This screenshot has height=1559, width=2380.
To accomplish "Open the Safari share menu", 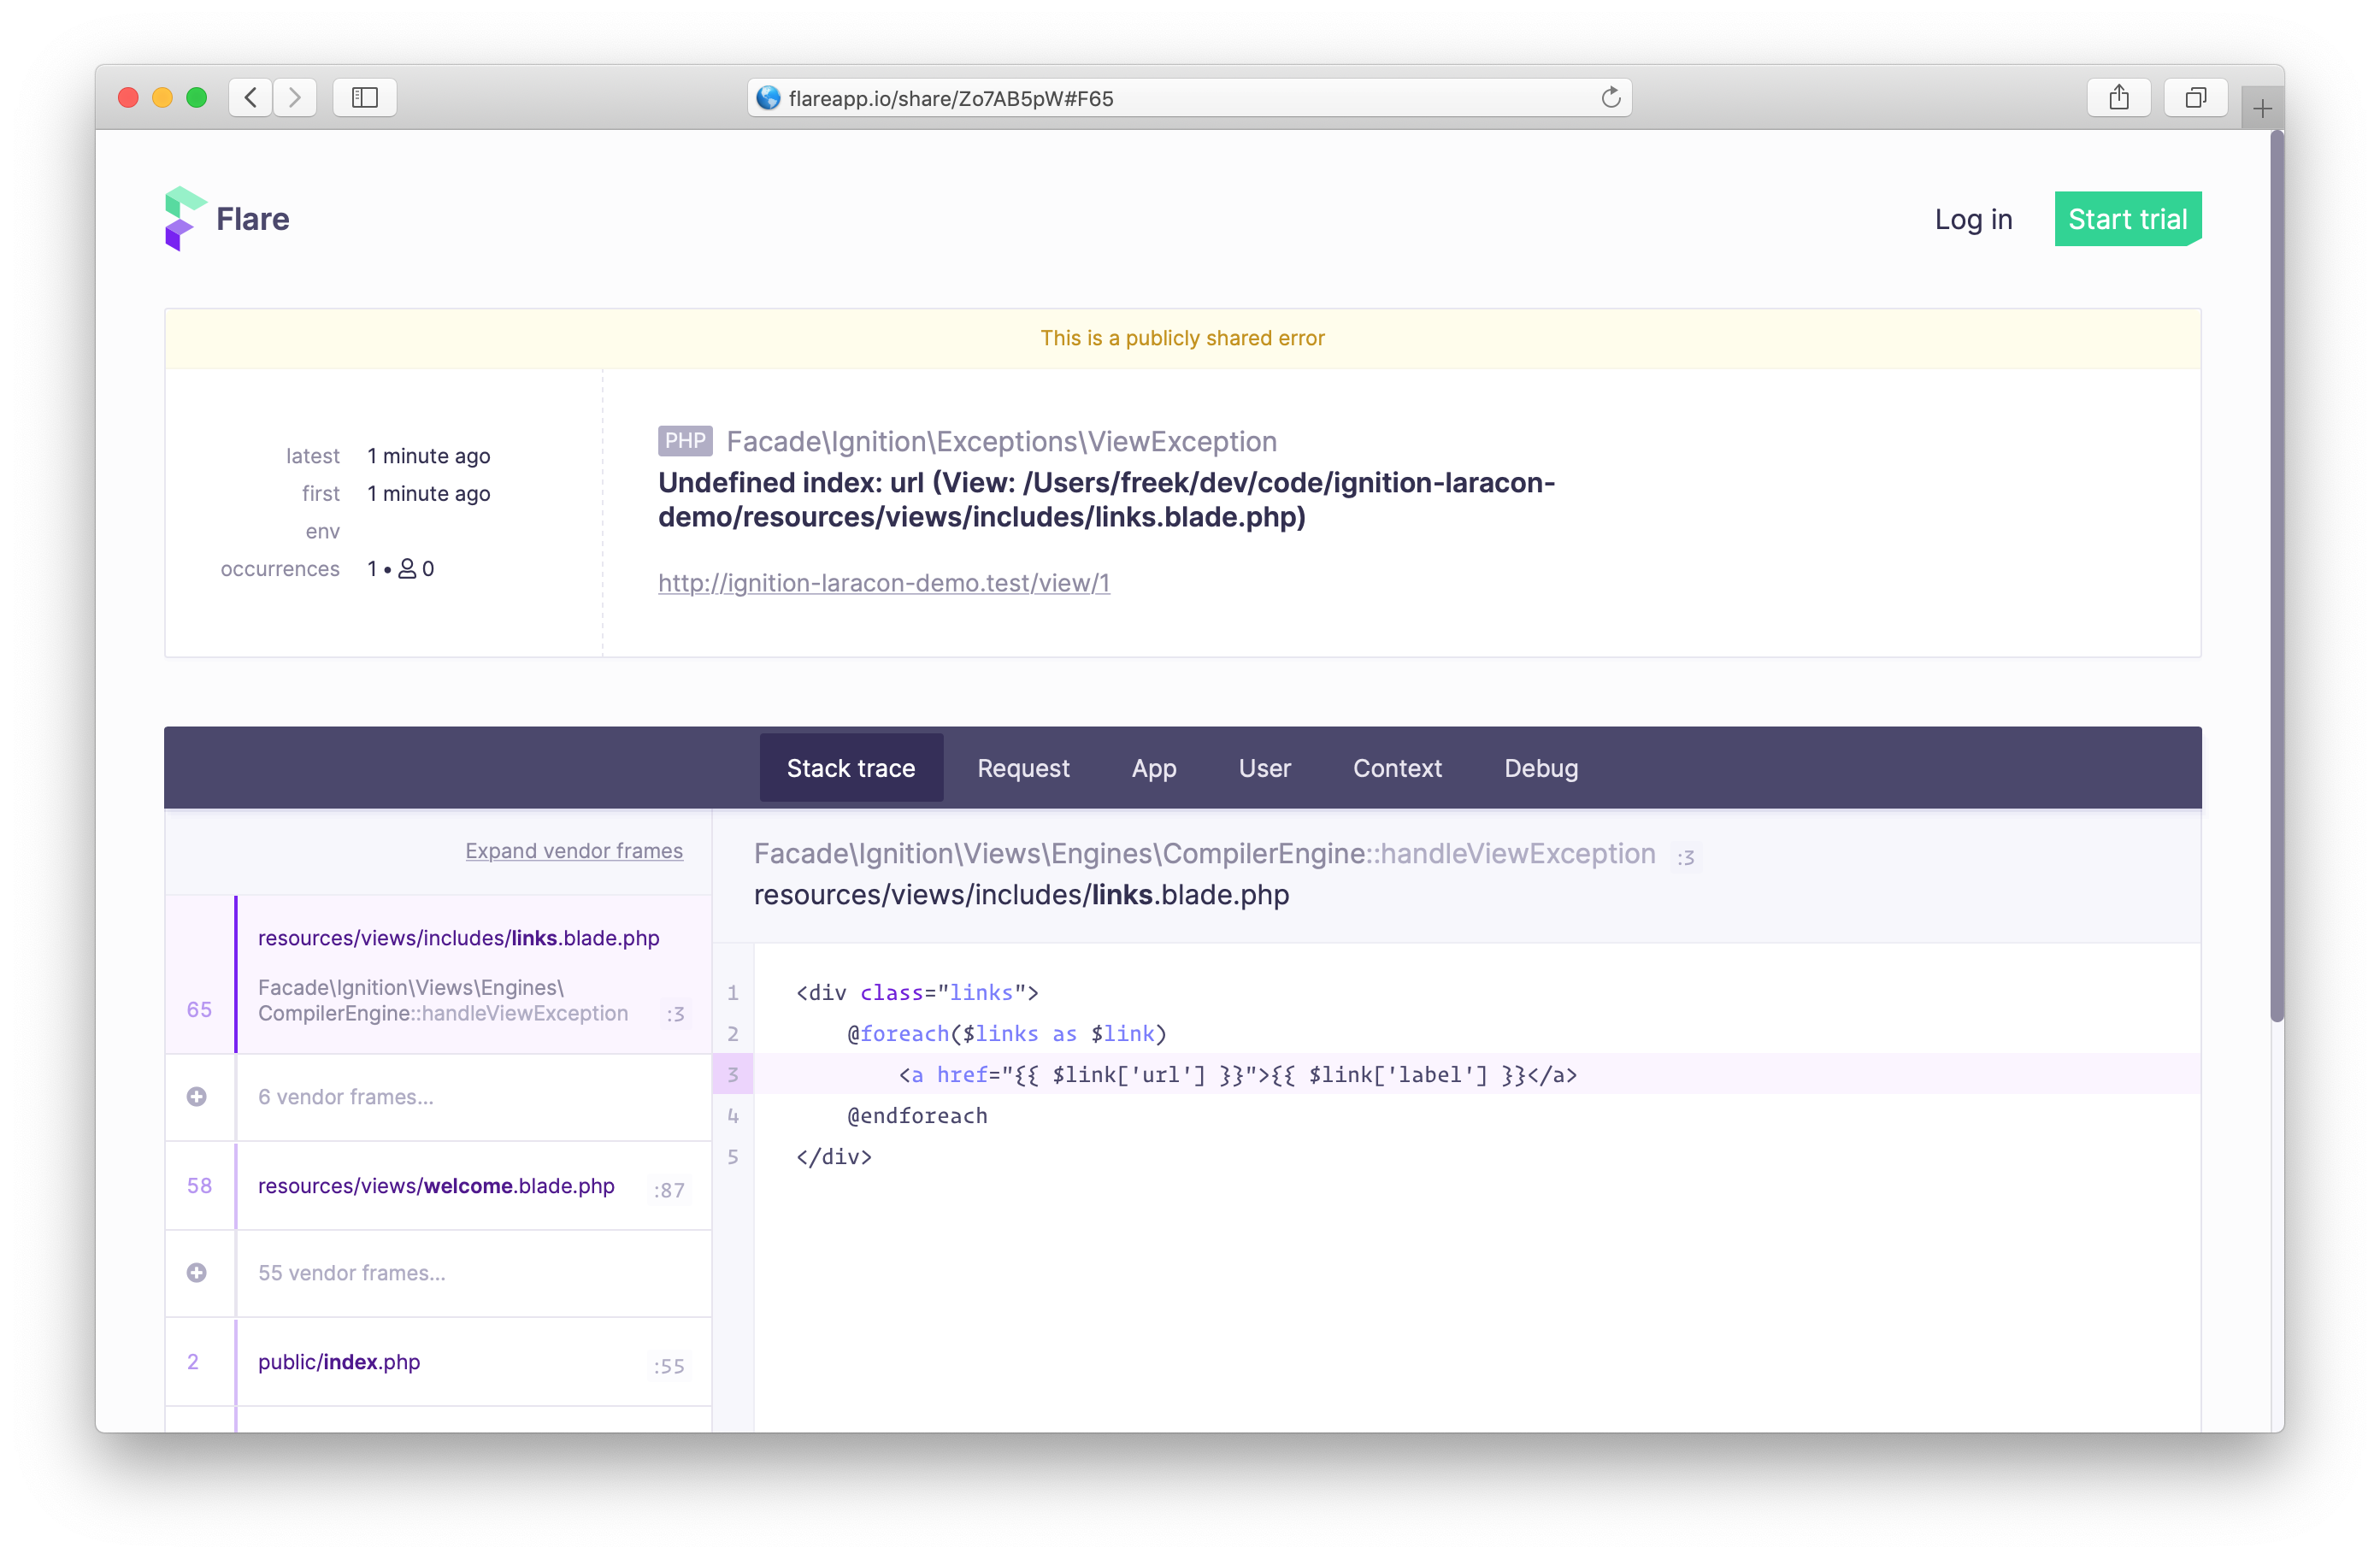I will point(2118,97).
